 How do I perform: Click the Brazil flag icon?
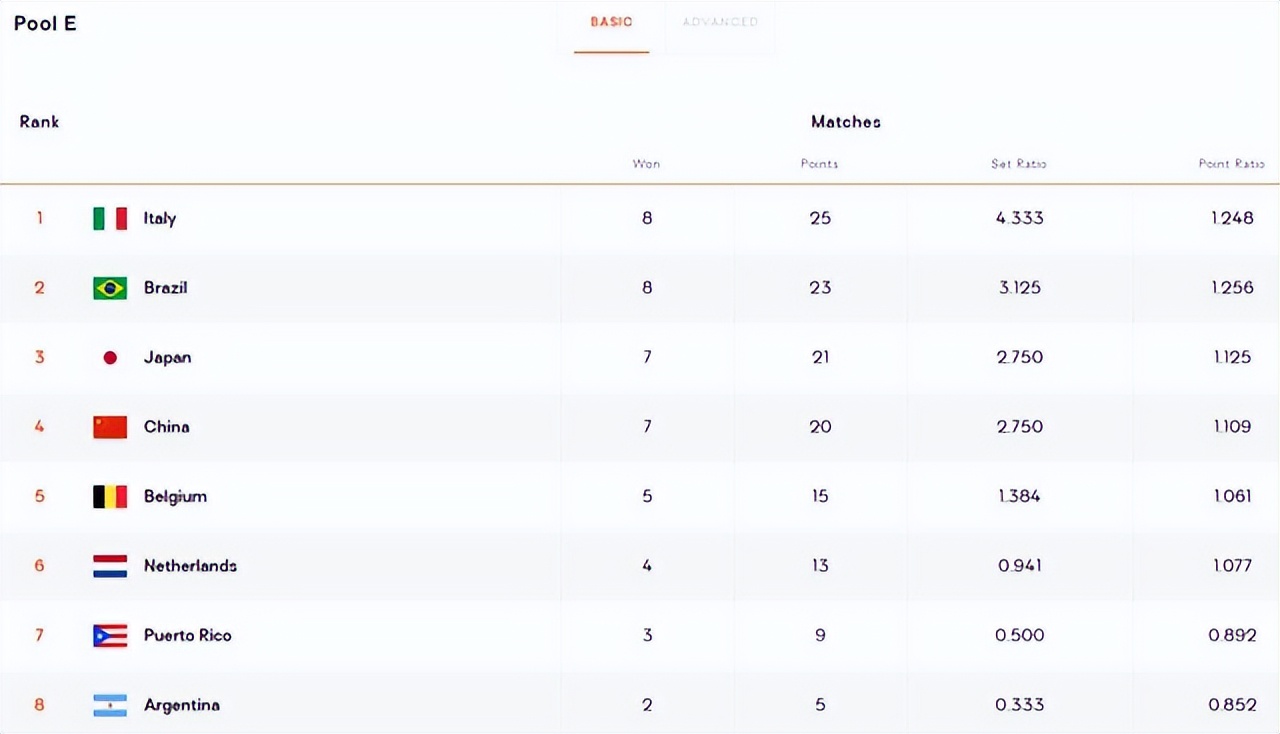click(x=110, y=288)
